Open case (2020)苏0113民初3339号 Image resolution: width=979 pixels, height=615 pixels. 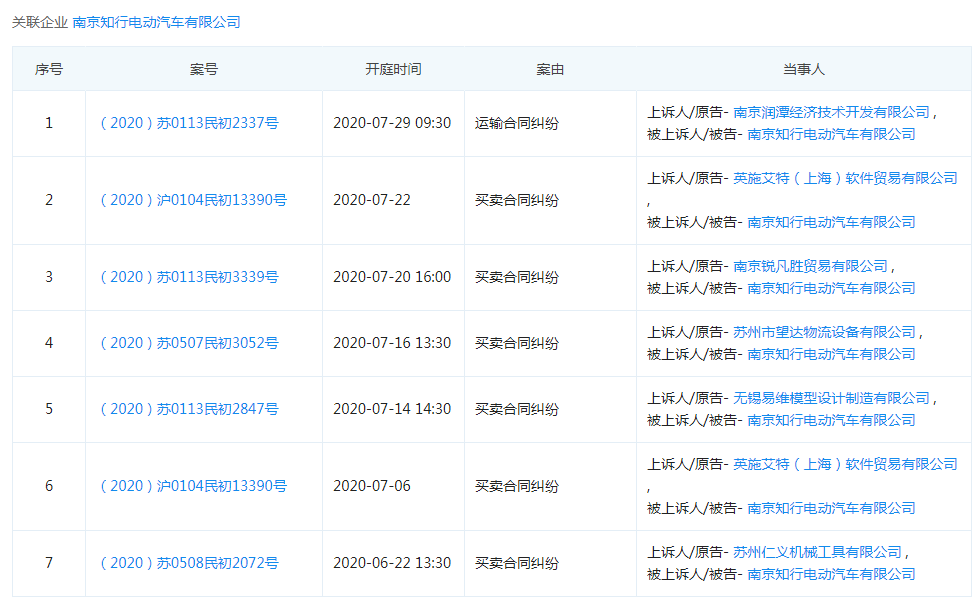[189, 277]
